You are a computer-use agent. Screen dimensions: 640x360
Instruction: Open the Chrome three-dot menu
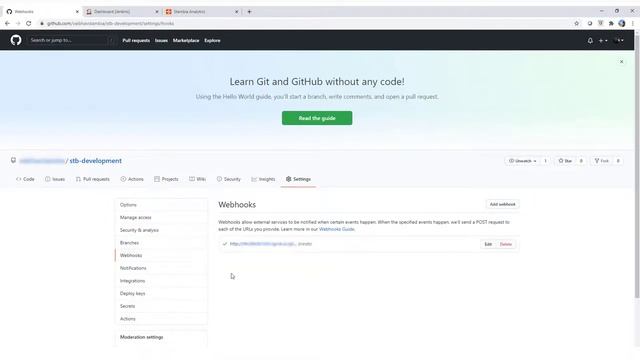(x=632, y=23)
